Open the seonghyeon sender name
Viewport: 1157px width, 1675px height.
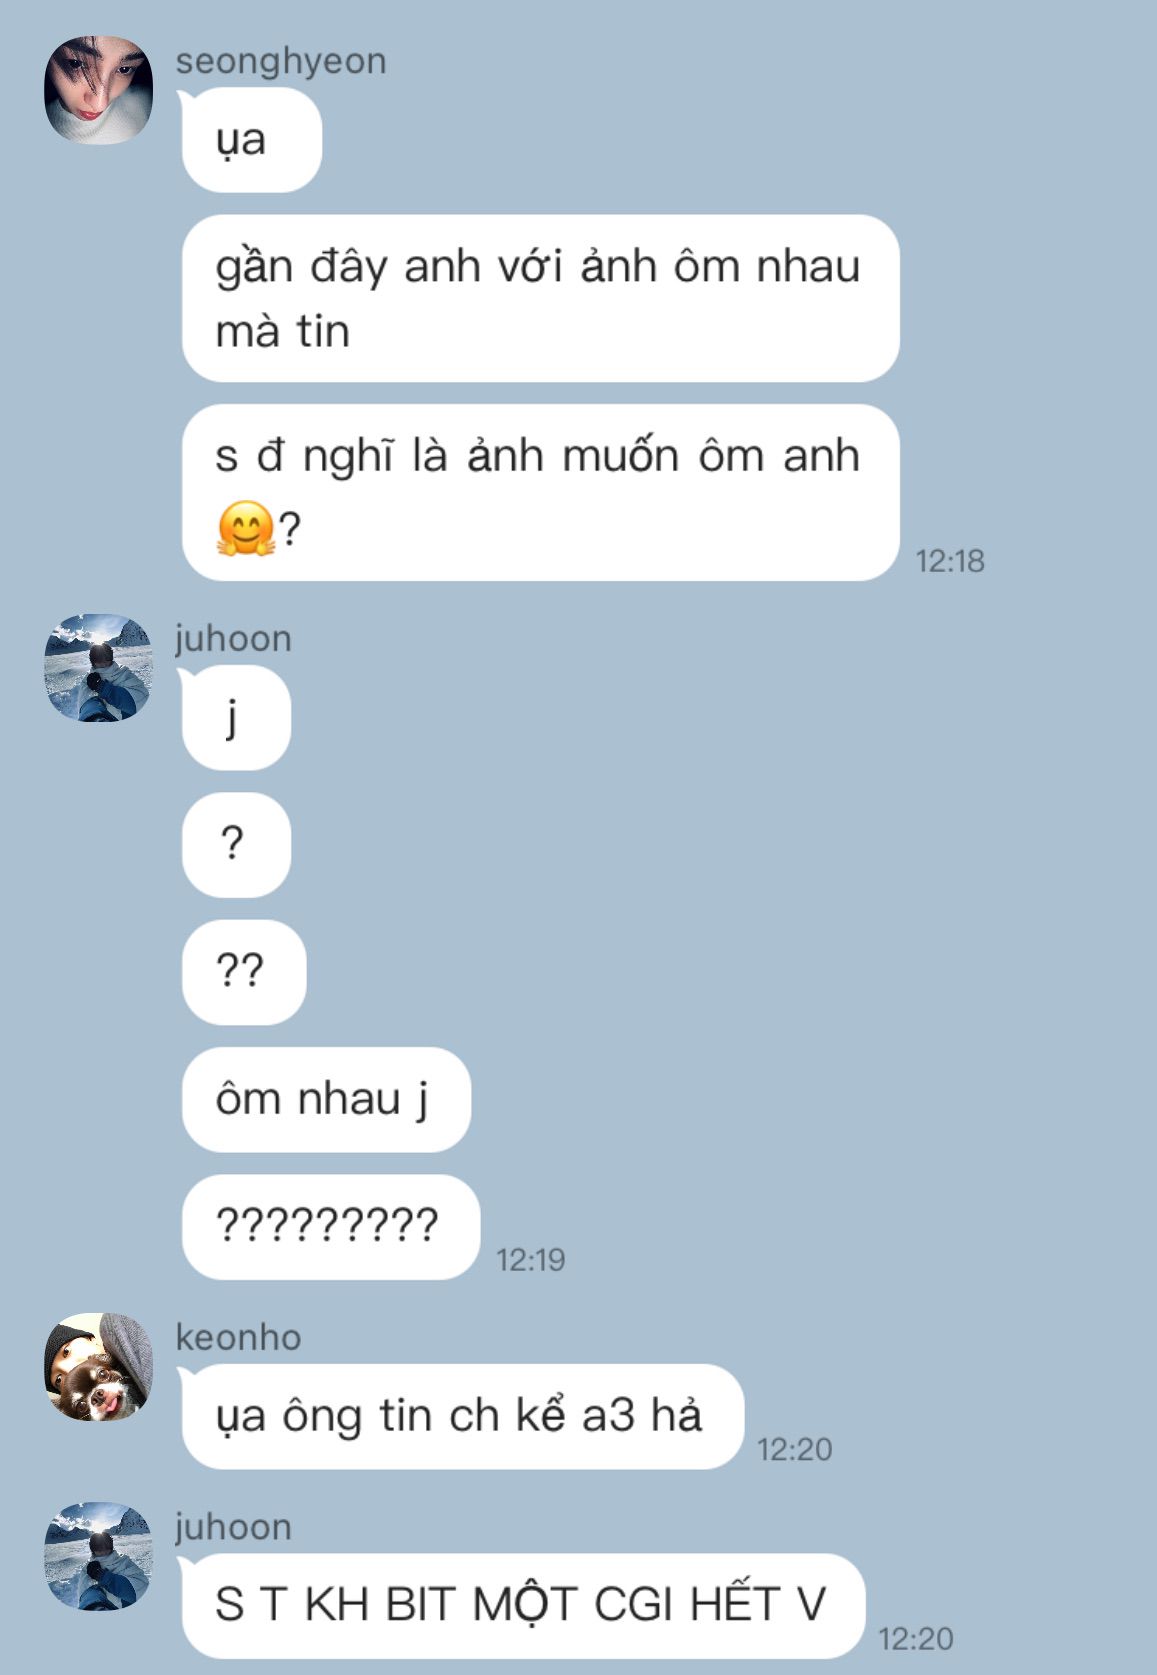pyautogui.click(x=281, y=61)
